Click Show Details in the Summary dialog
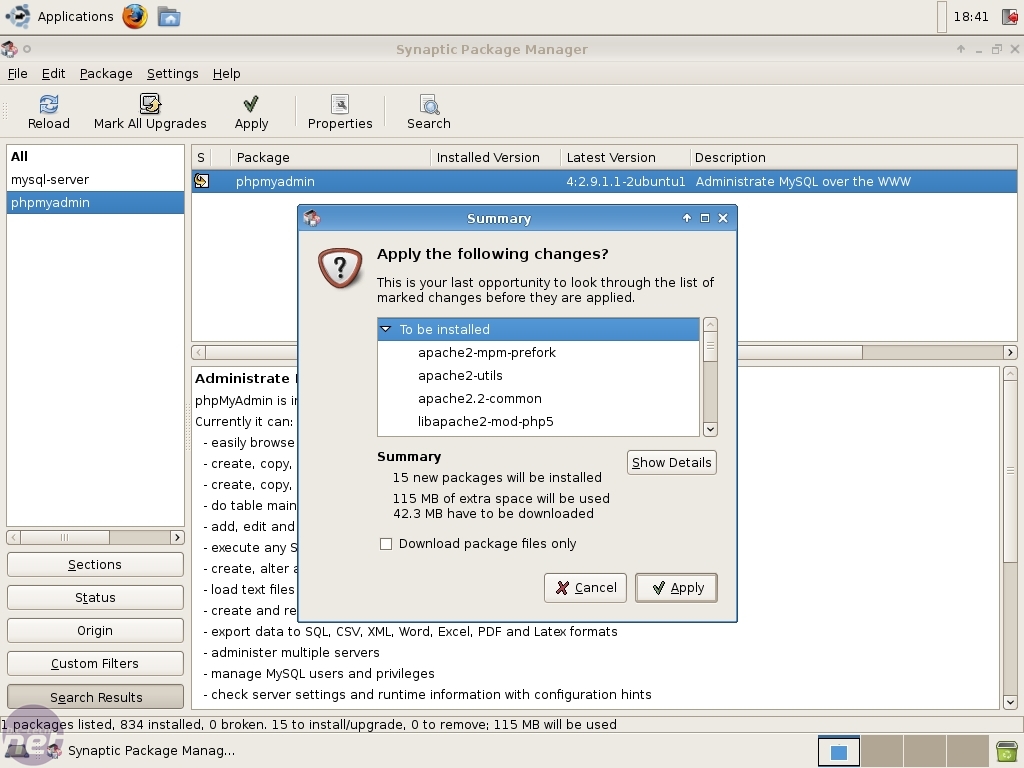1024x768 pixels. (x=671, y=462)
